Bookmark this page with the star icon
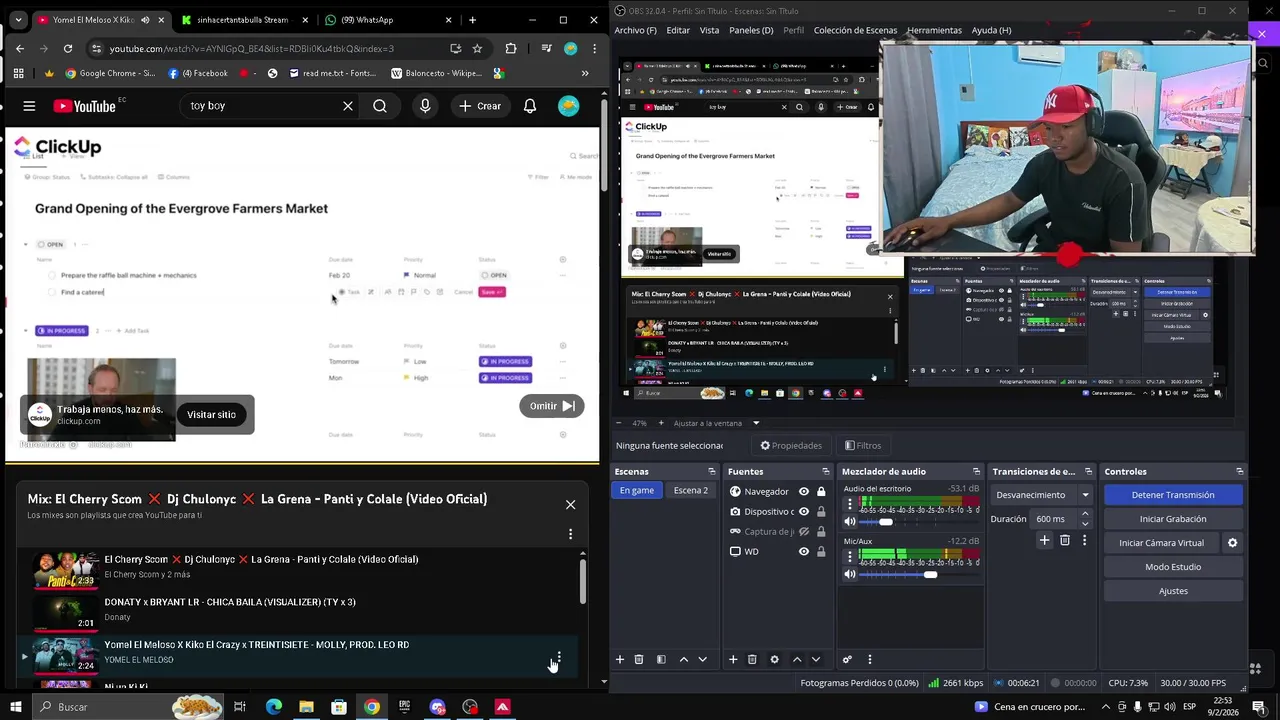The height and width of the screenshot is (720, 1280). click(x=477, y=48)
